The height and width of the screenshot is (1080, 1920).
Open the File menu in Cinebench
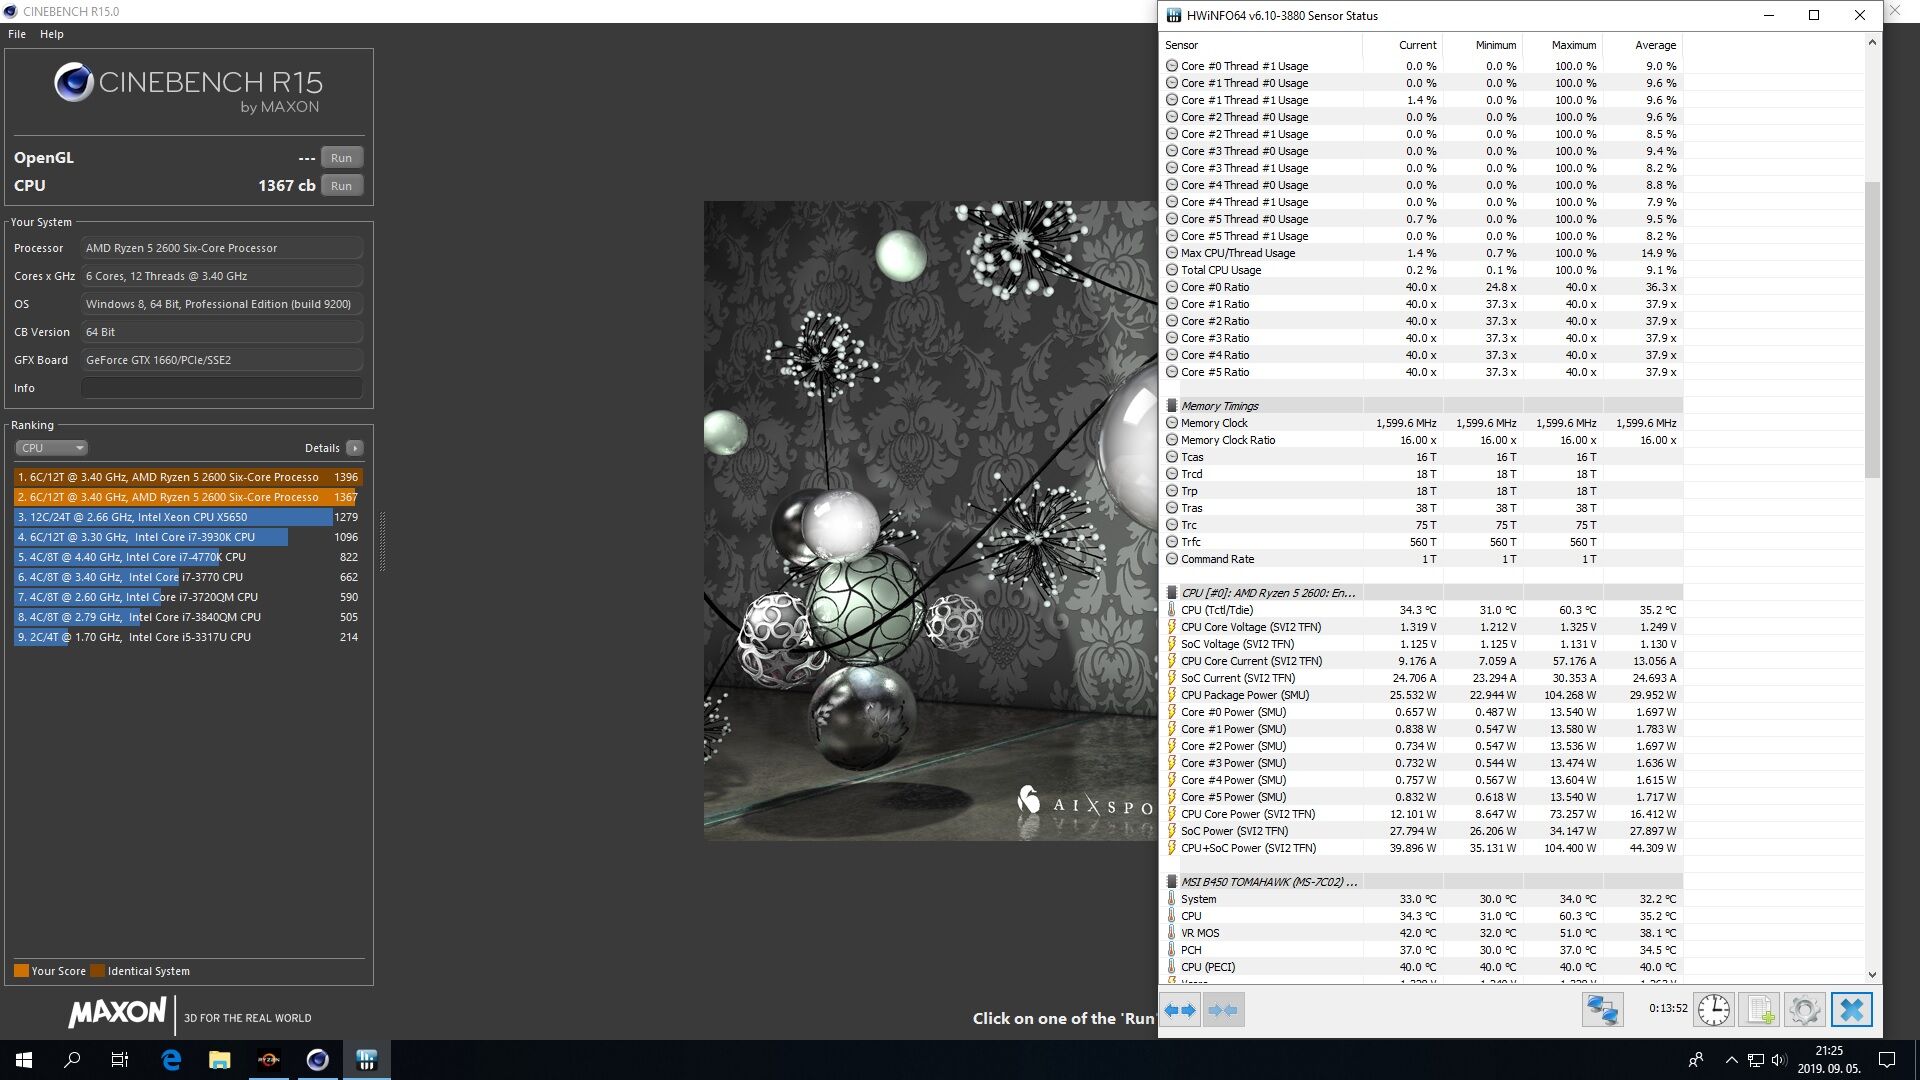pyautogui.click(x=17, y=34)
